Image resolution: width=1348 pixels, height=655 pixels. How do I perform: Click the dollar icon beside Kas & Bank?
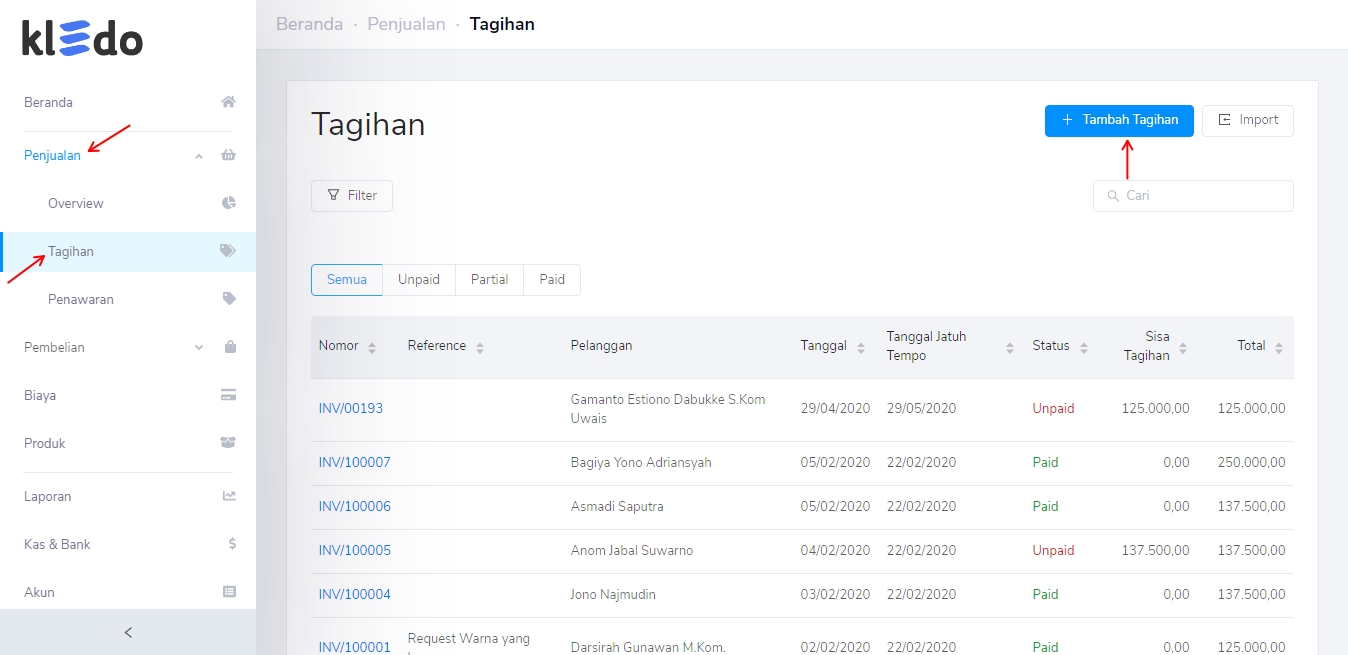point(230,544)
